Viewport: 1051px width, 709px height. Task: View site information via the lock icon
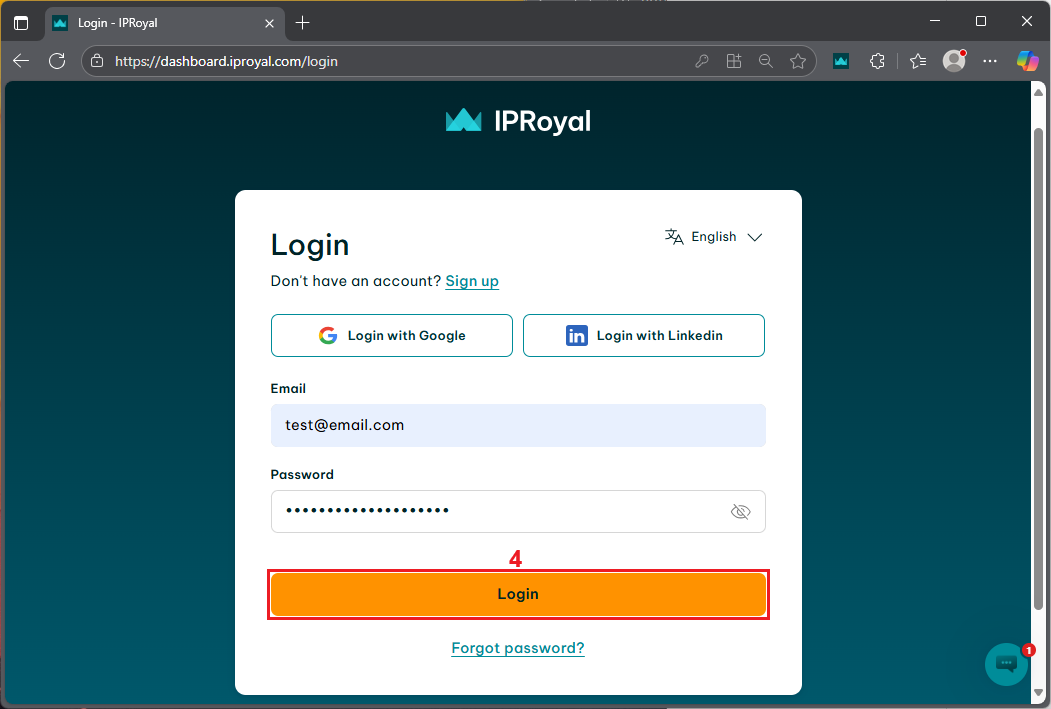tap(97, 61)
